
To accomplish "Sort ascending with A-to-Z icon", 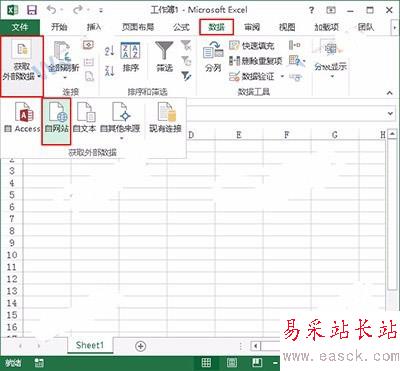I will pyautogui.click(x=109, y=50).
